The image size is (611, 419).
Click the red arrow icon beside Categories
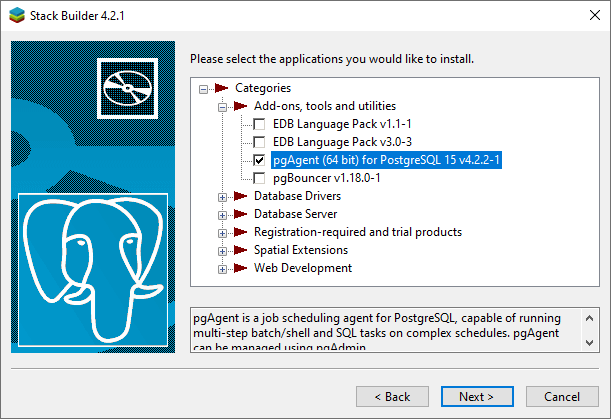click(221, 88)
